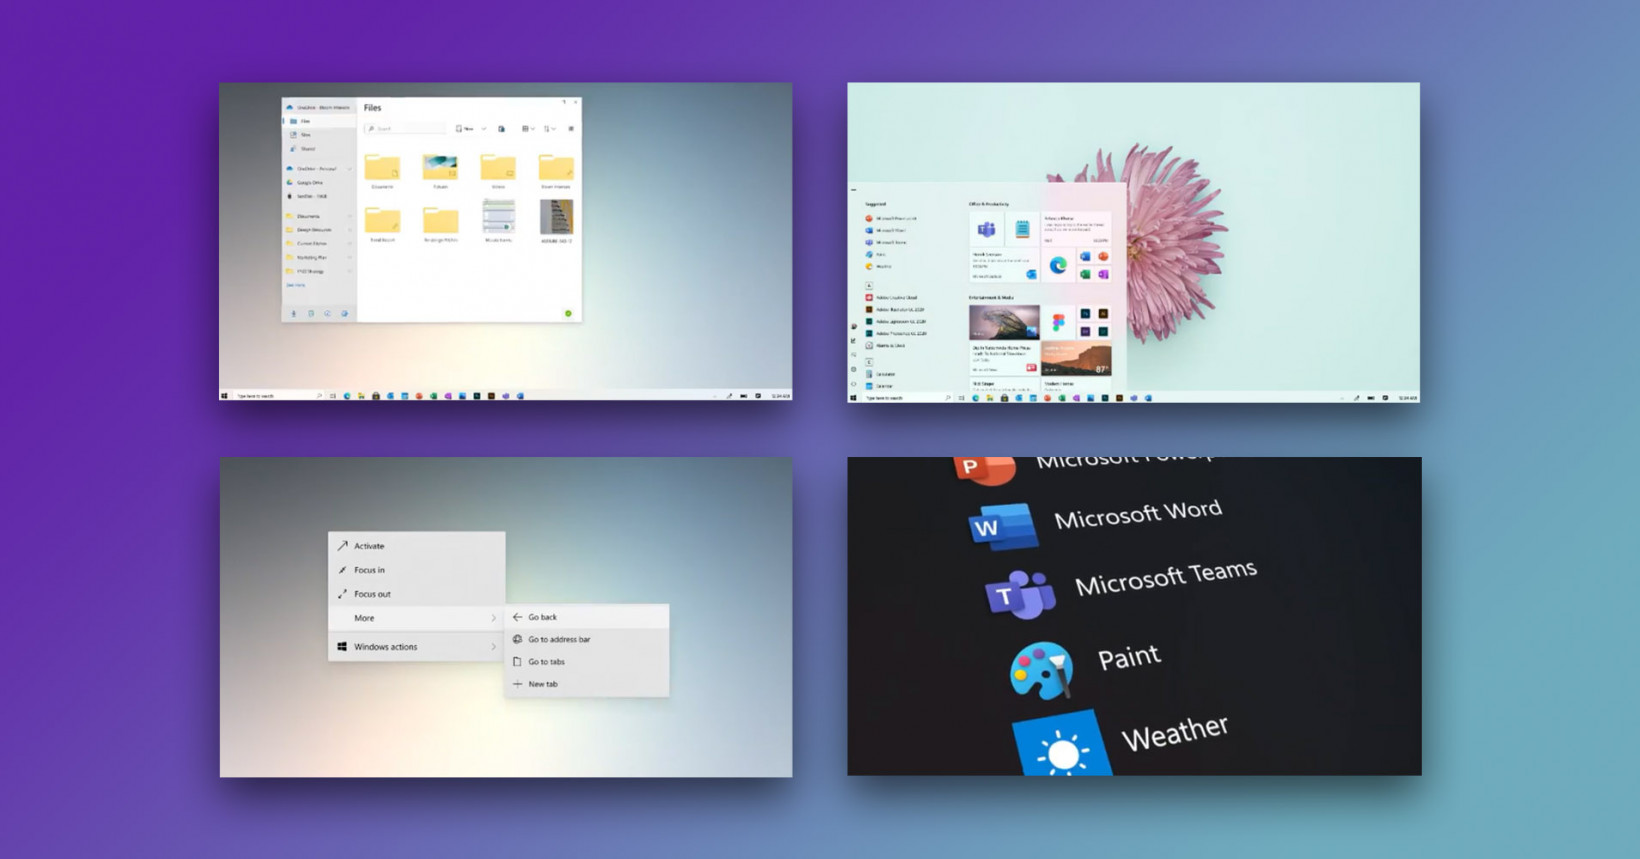Open the small Illustrator tile next to Figma

1103,314
